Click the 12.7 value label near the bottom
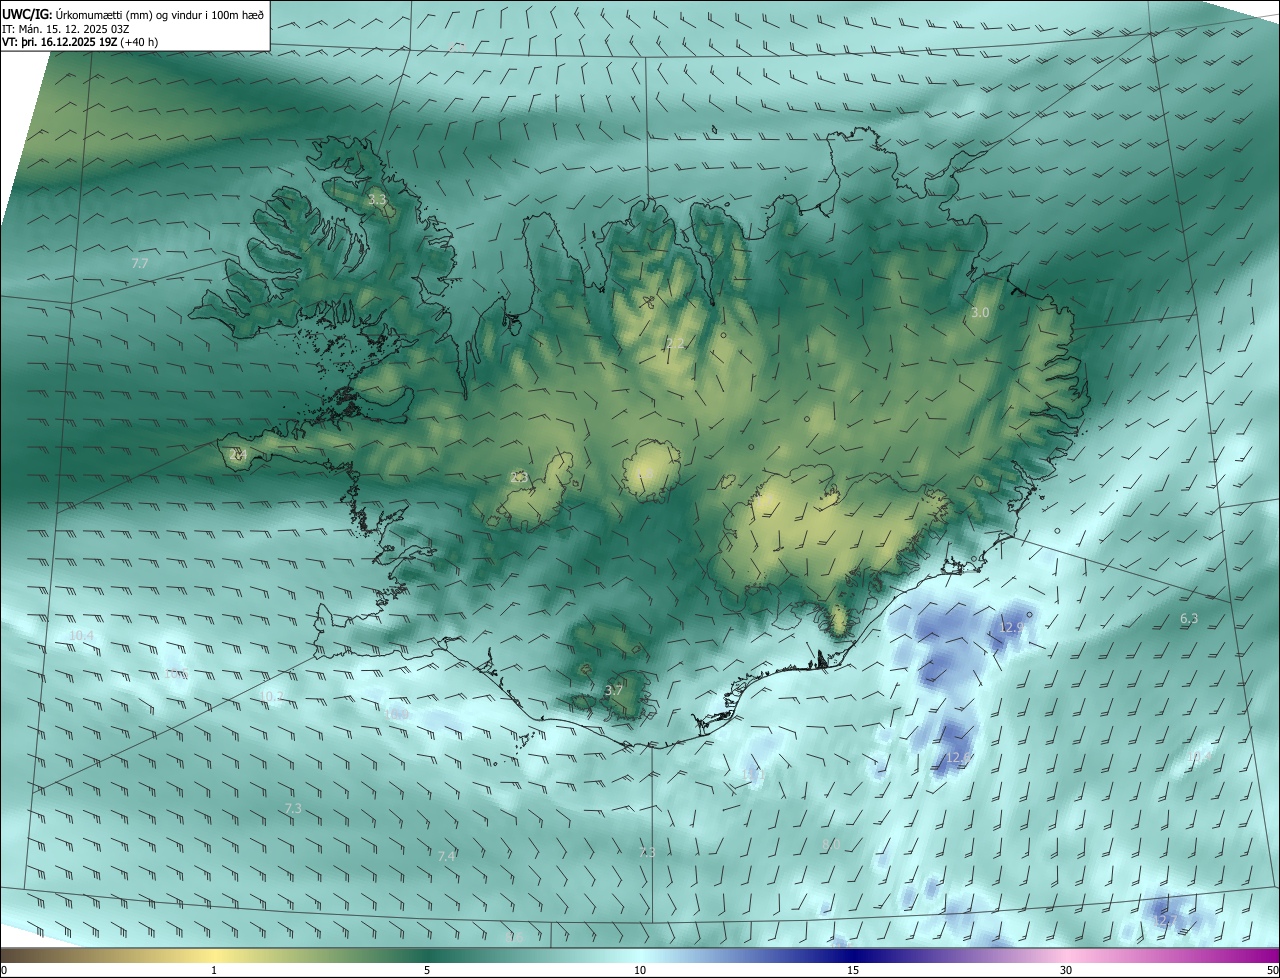1280x978 pixels. (1164, 920)
